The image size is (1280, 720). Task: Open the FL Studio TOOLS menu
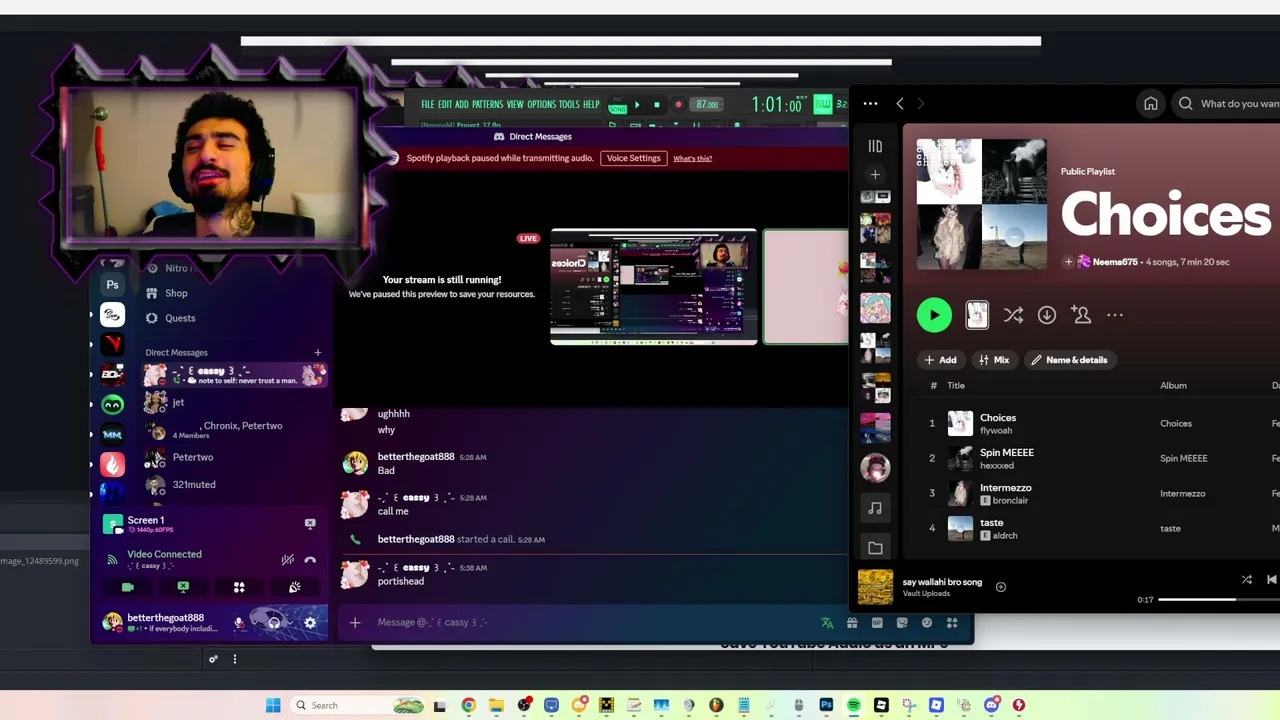569,104
